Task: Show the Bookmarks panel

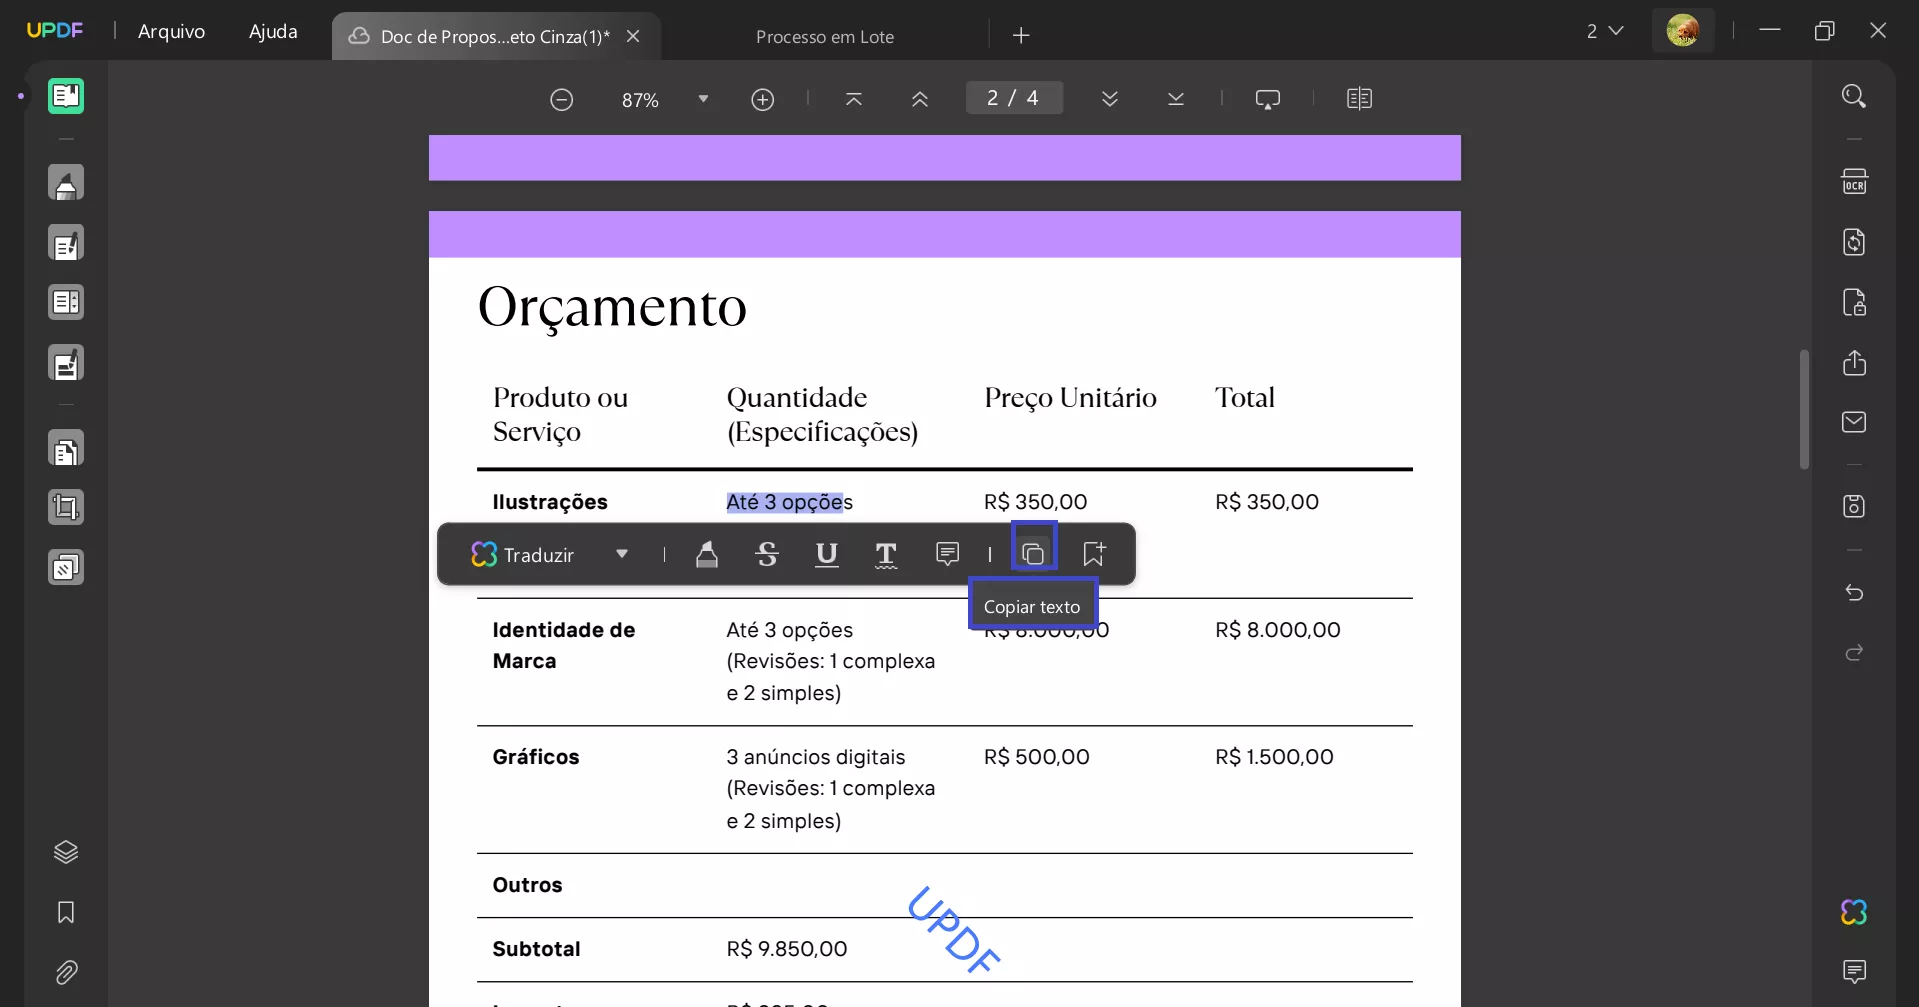Action: [x=64, y=912]
